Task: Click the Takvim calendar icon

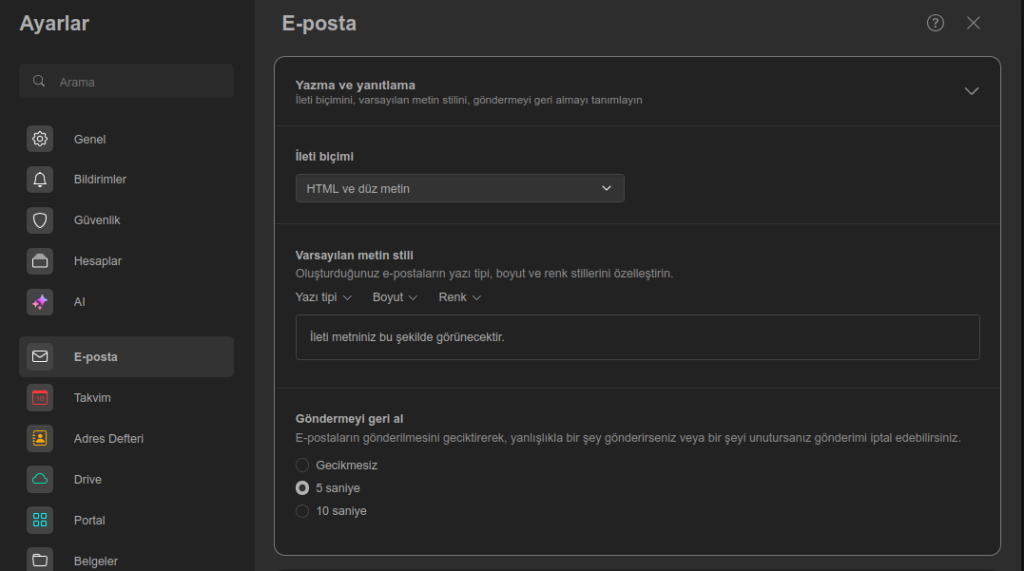Action: click(40, 398)
